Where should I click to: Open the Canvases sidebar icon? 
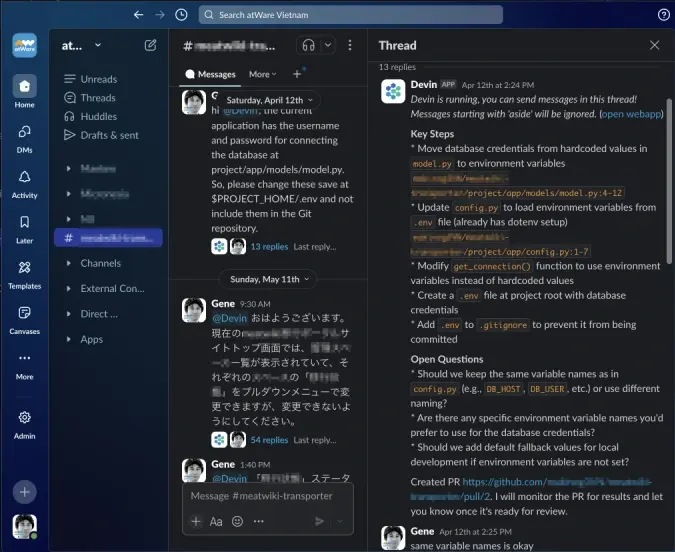point(25,320)
